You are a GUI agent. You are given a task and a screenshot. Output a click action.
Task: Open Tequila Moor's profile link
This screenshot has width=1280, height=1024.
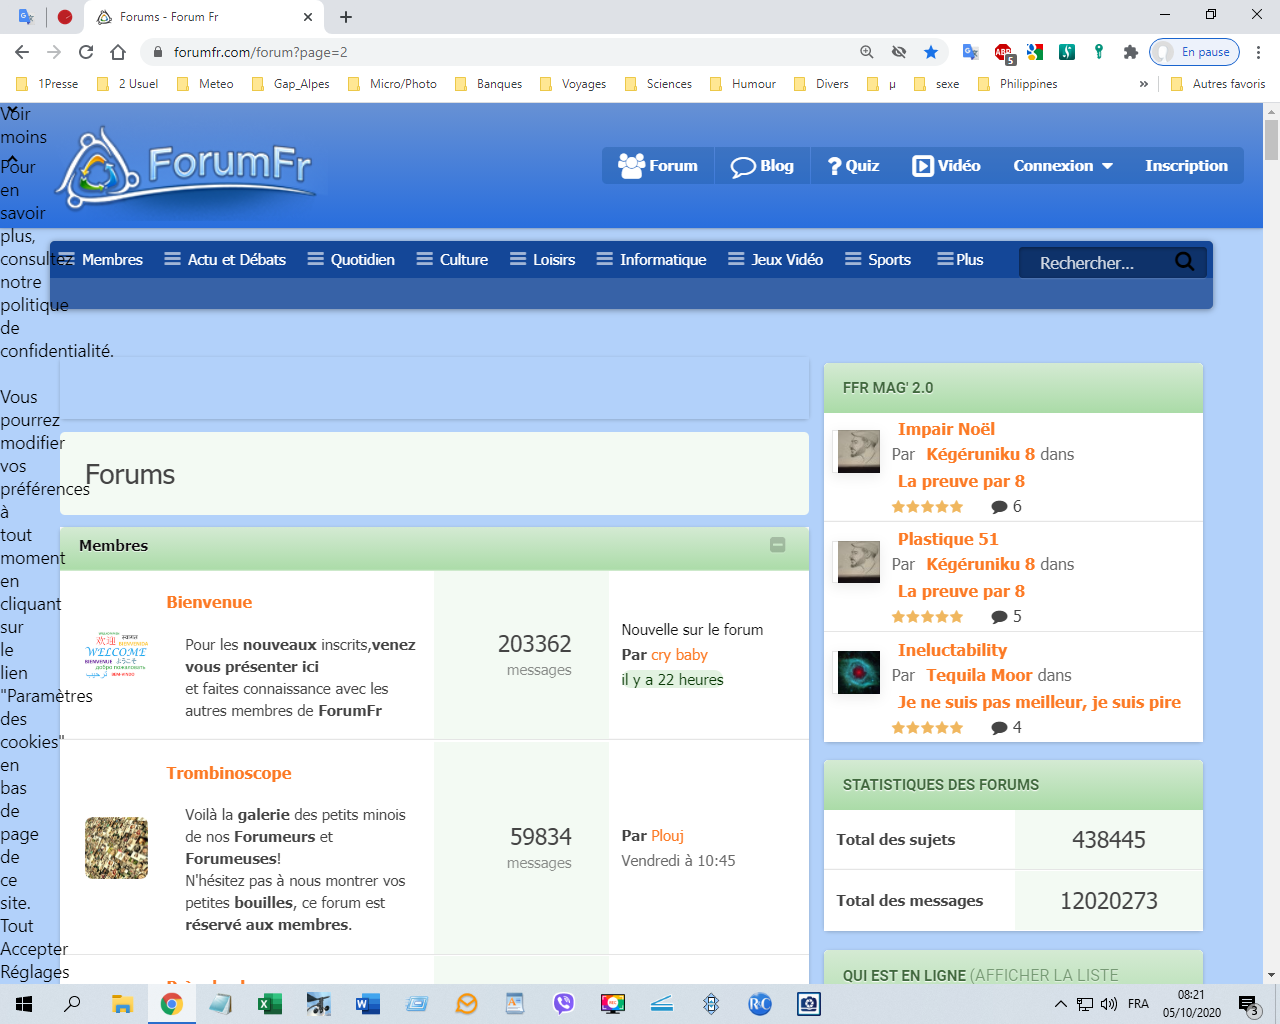(x=979, y=675)
